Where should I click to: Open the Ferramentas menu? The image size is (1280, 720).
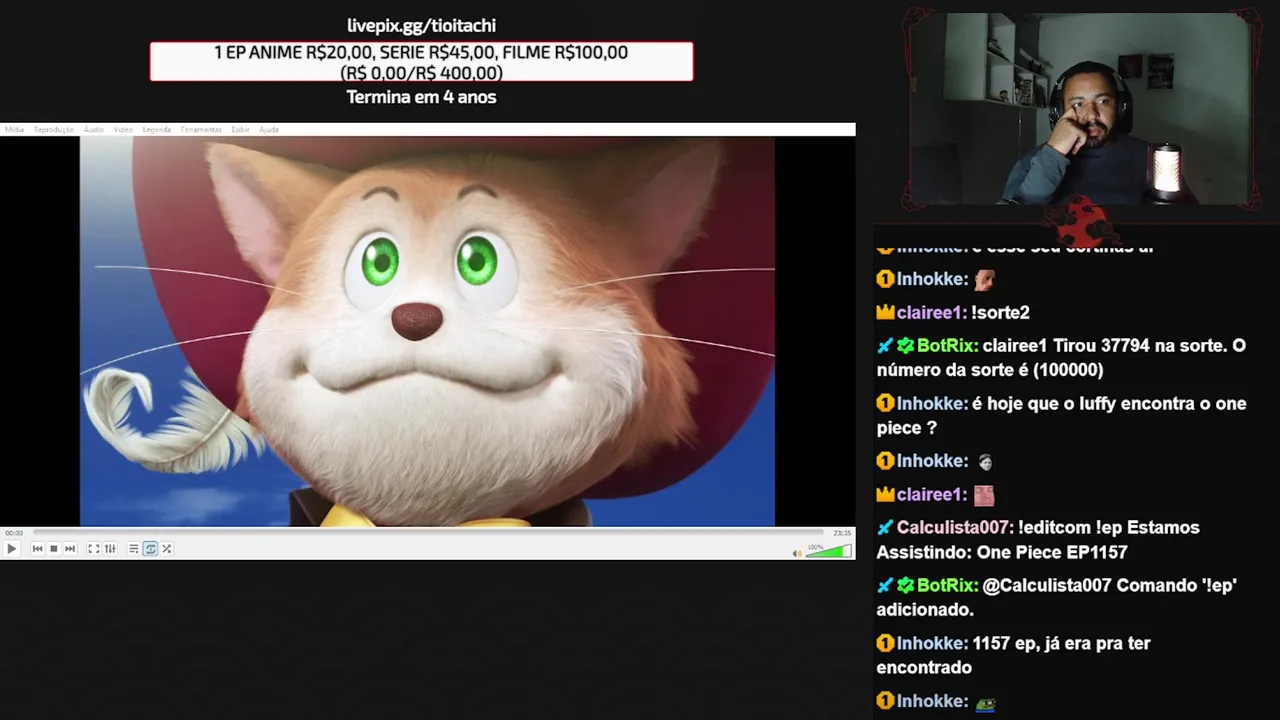[201, 129]
